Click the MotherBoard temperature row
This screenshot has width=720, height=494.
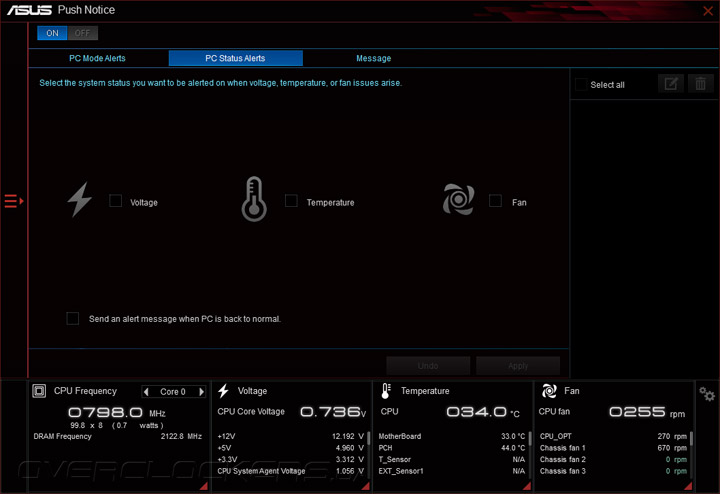pyautogui.click(x=452, y=436)
